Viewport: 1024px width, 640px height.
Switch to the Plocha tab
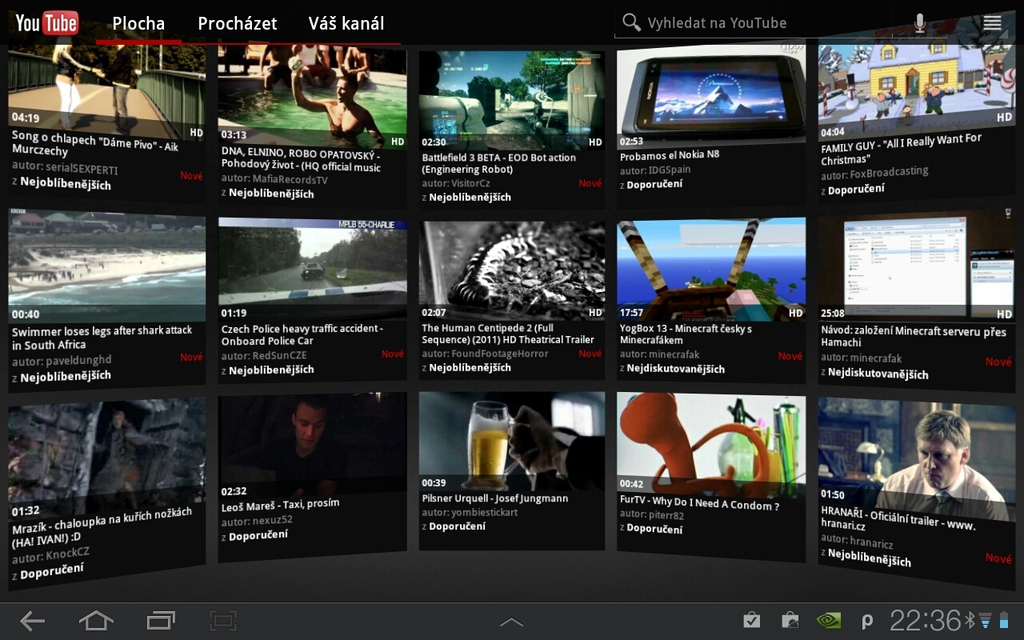click(x=138, y=22)
